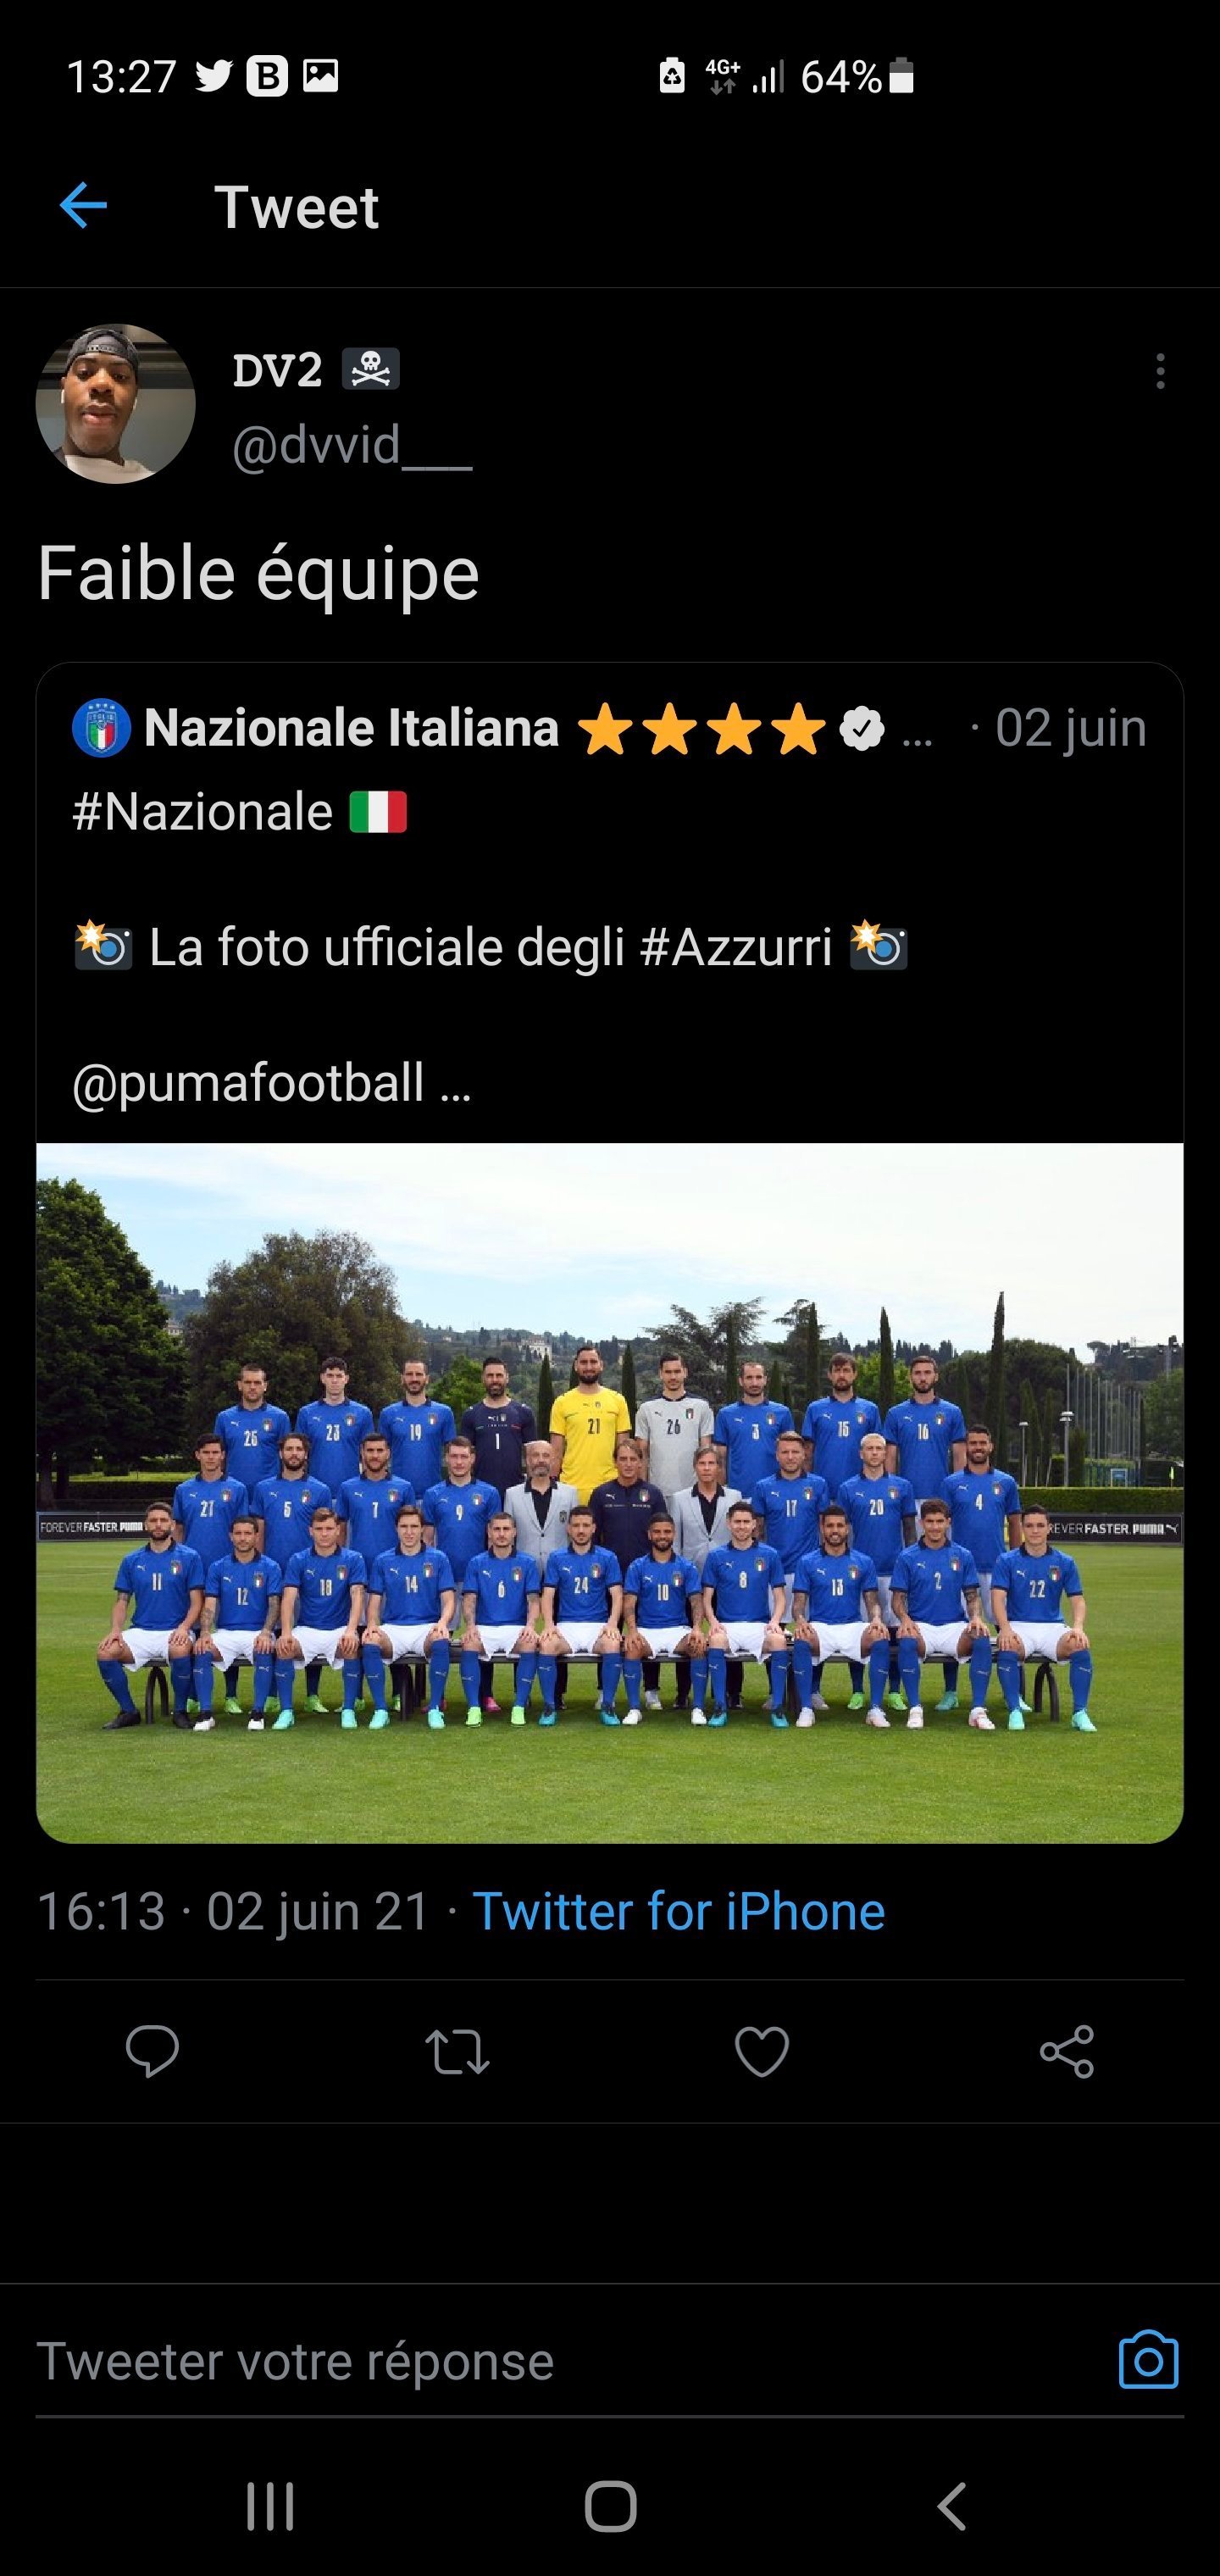Tap the Nazionale Italiana avatar badge
1220x2576 pixels.
(x=101, y=728)
